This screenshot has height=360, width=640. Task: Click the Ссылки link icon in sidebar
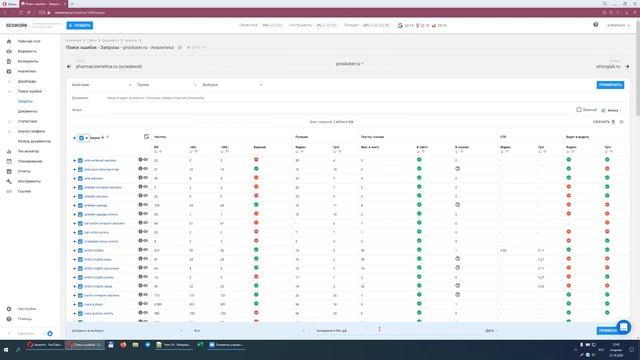9,191
